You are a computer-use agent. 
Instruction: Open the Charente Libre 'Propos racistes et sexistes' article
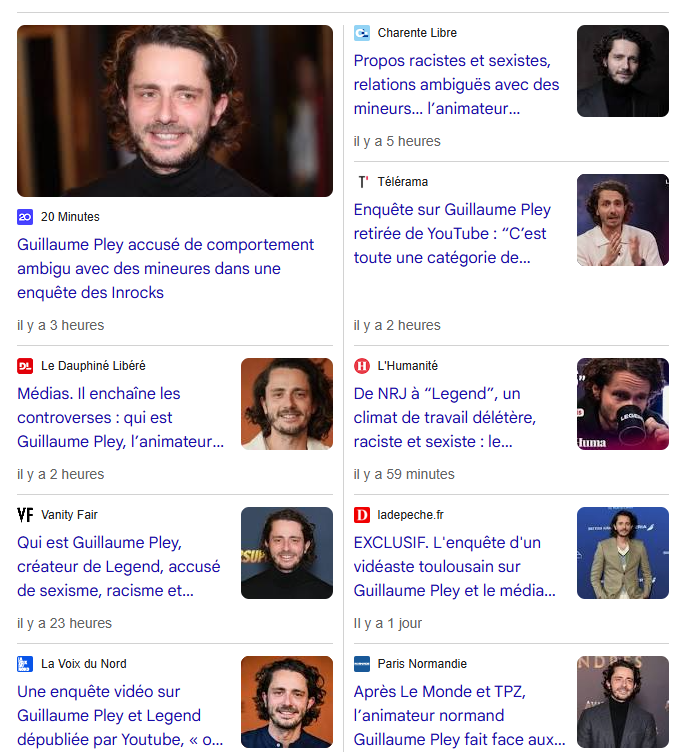[x=456, y=85]
